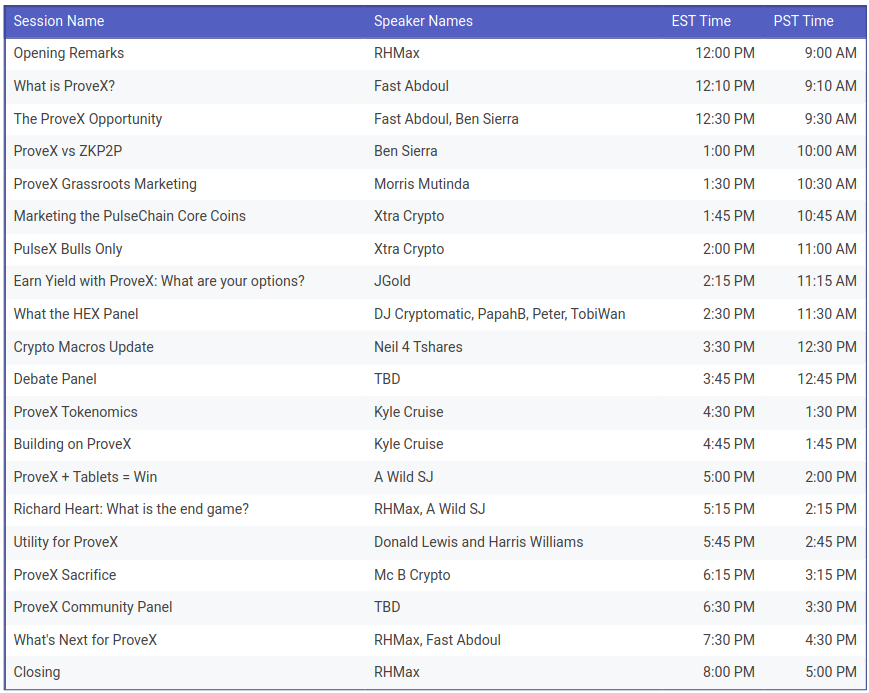Click the 5:00 PM PST time cell
The width and height of the screenshot is (869, 693).
coord(831,672)
